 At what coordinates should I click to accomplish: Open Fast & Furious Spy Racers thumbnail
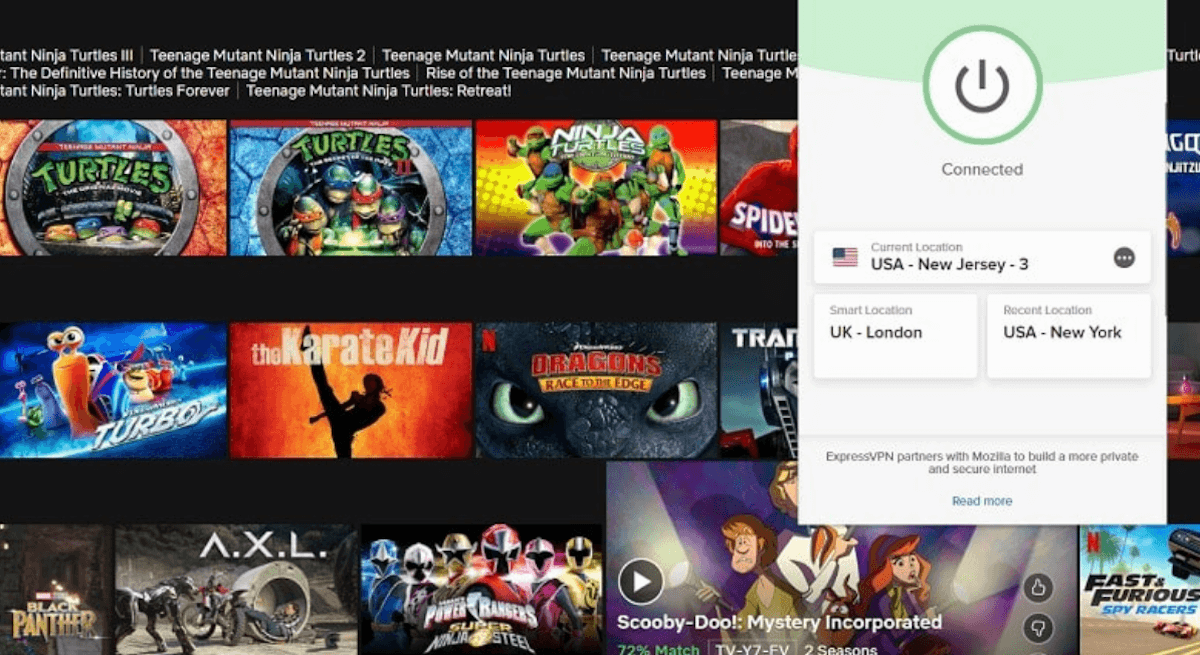[1139, 590]
